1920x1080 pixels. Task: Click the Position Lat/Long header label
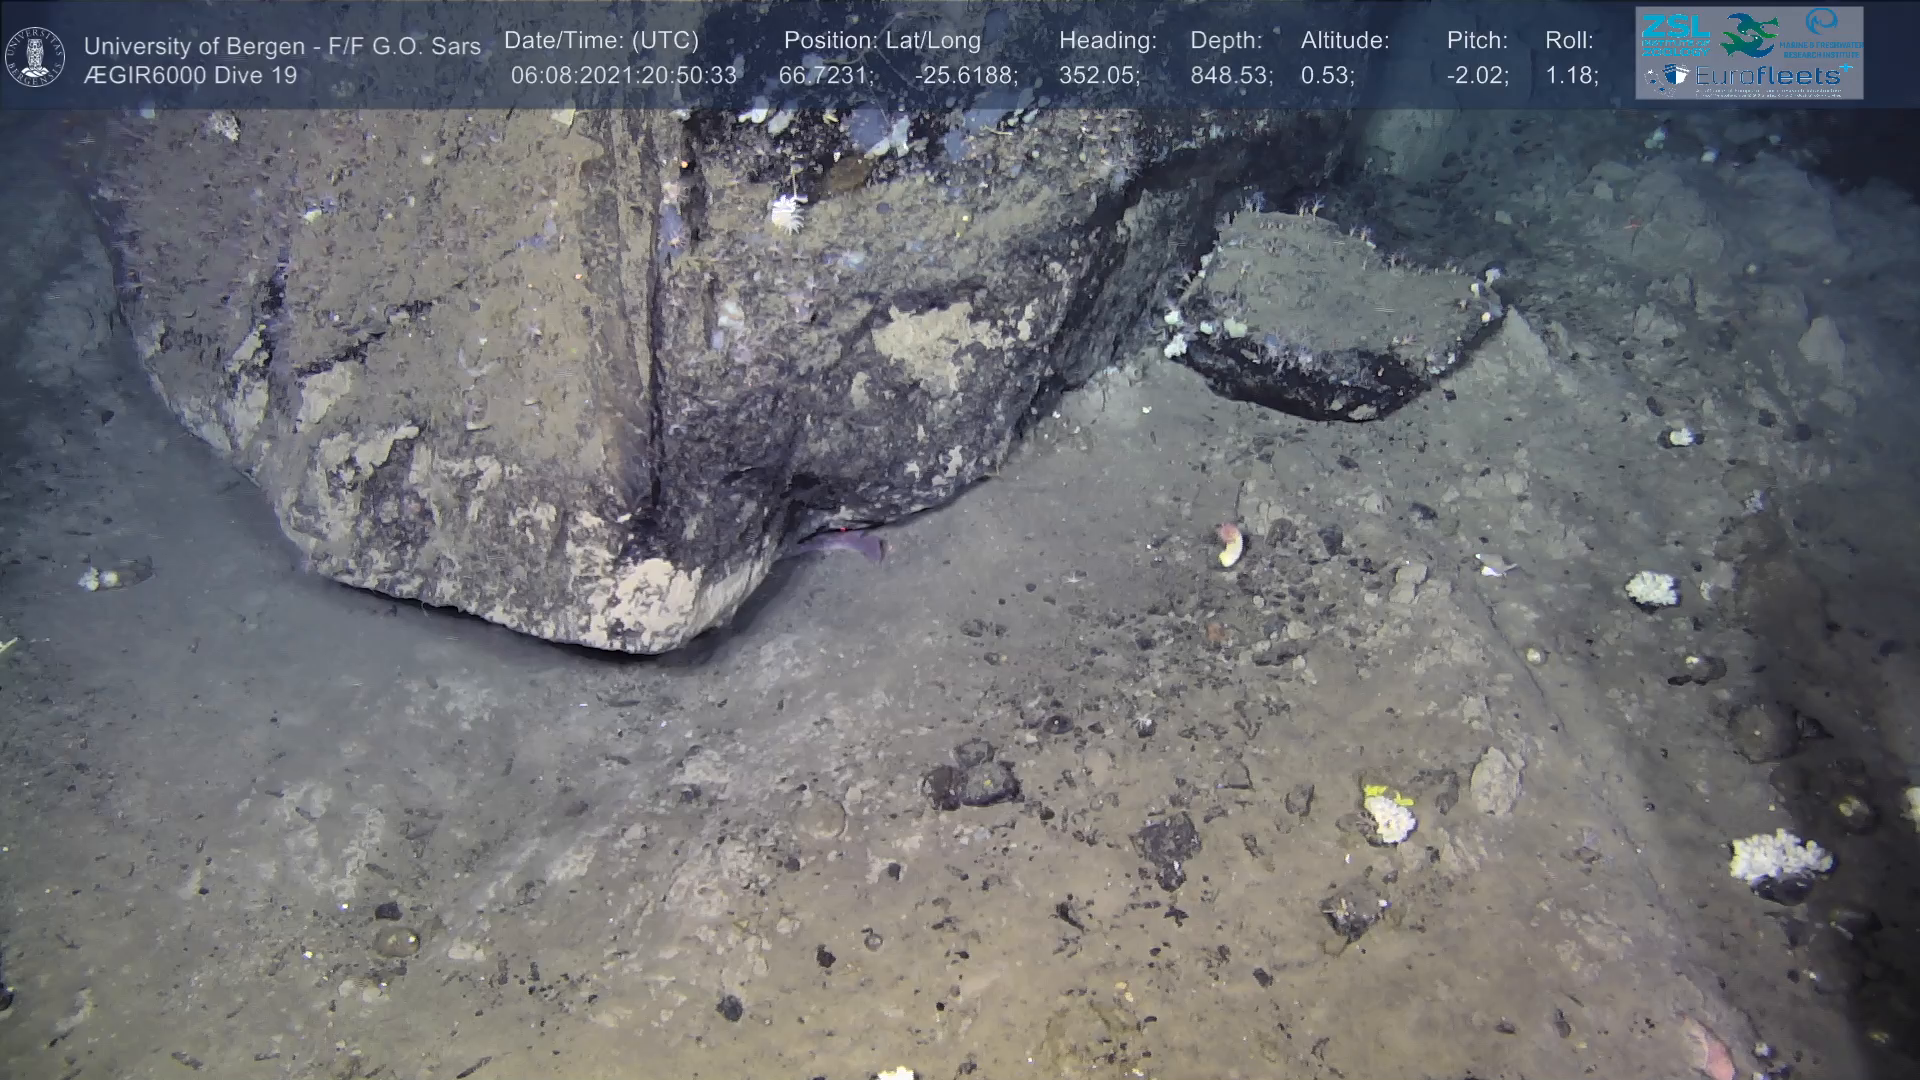(x=882, y=41)
